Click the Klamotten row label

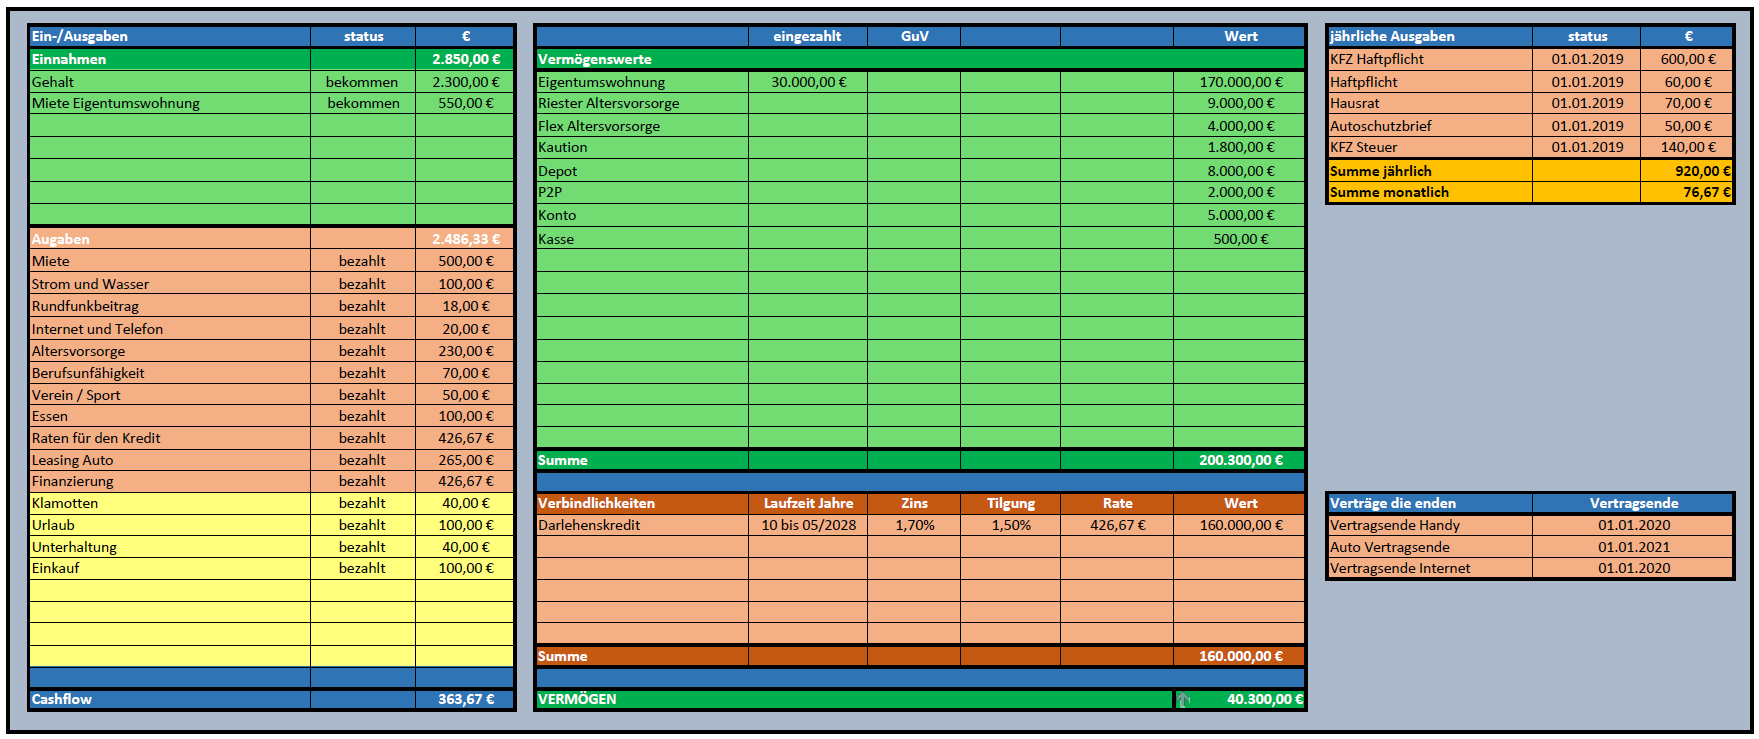[x=65, y=503]
